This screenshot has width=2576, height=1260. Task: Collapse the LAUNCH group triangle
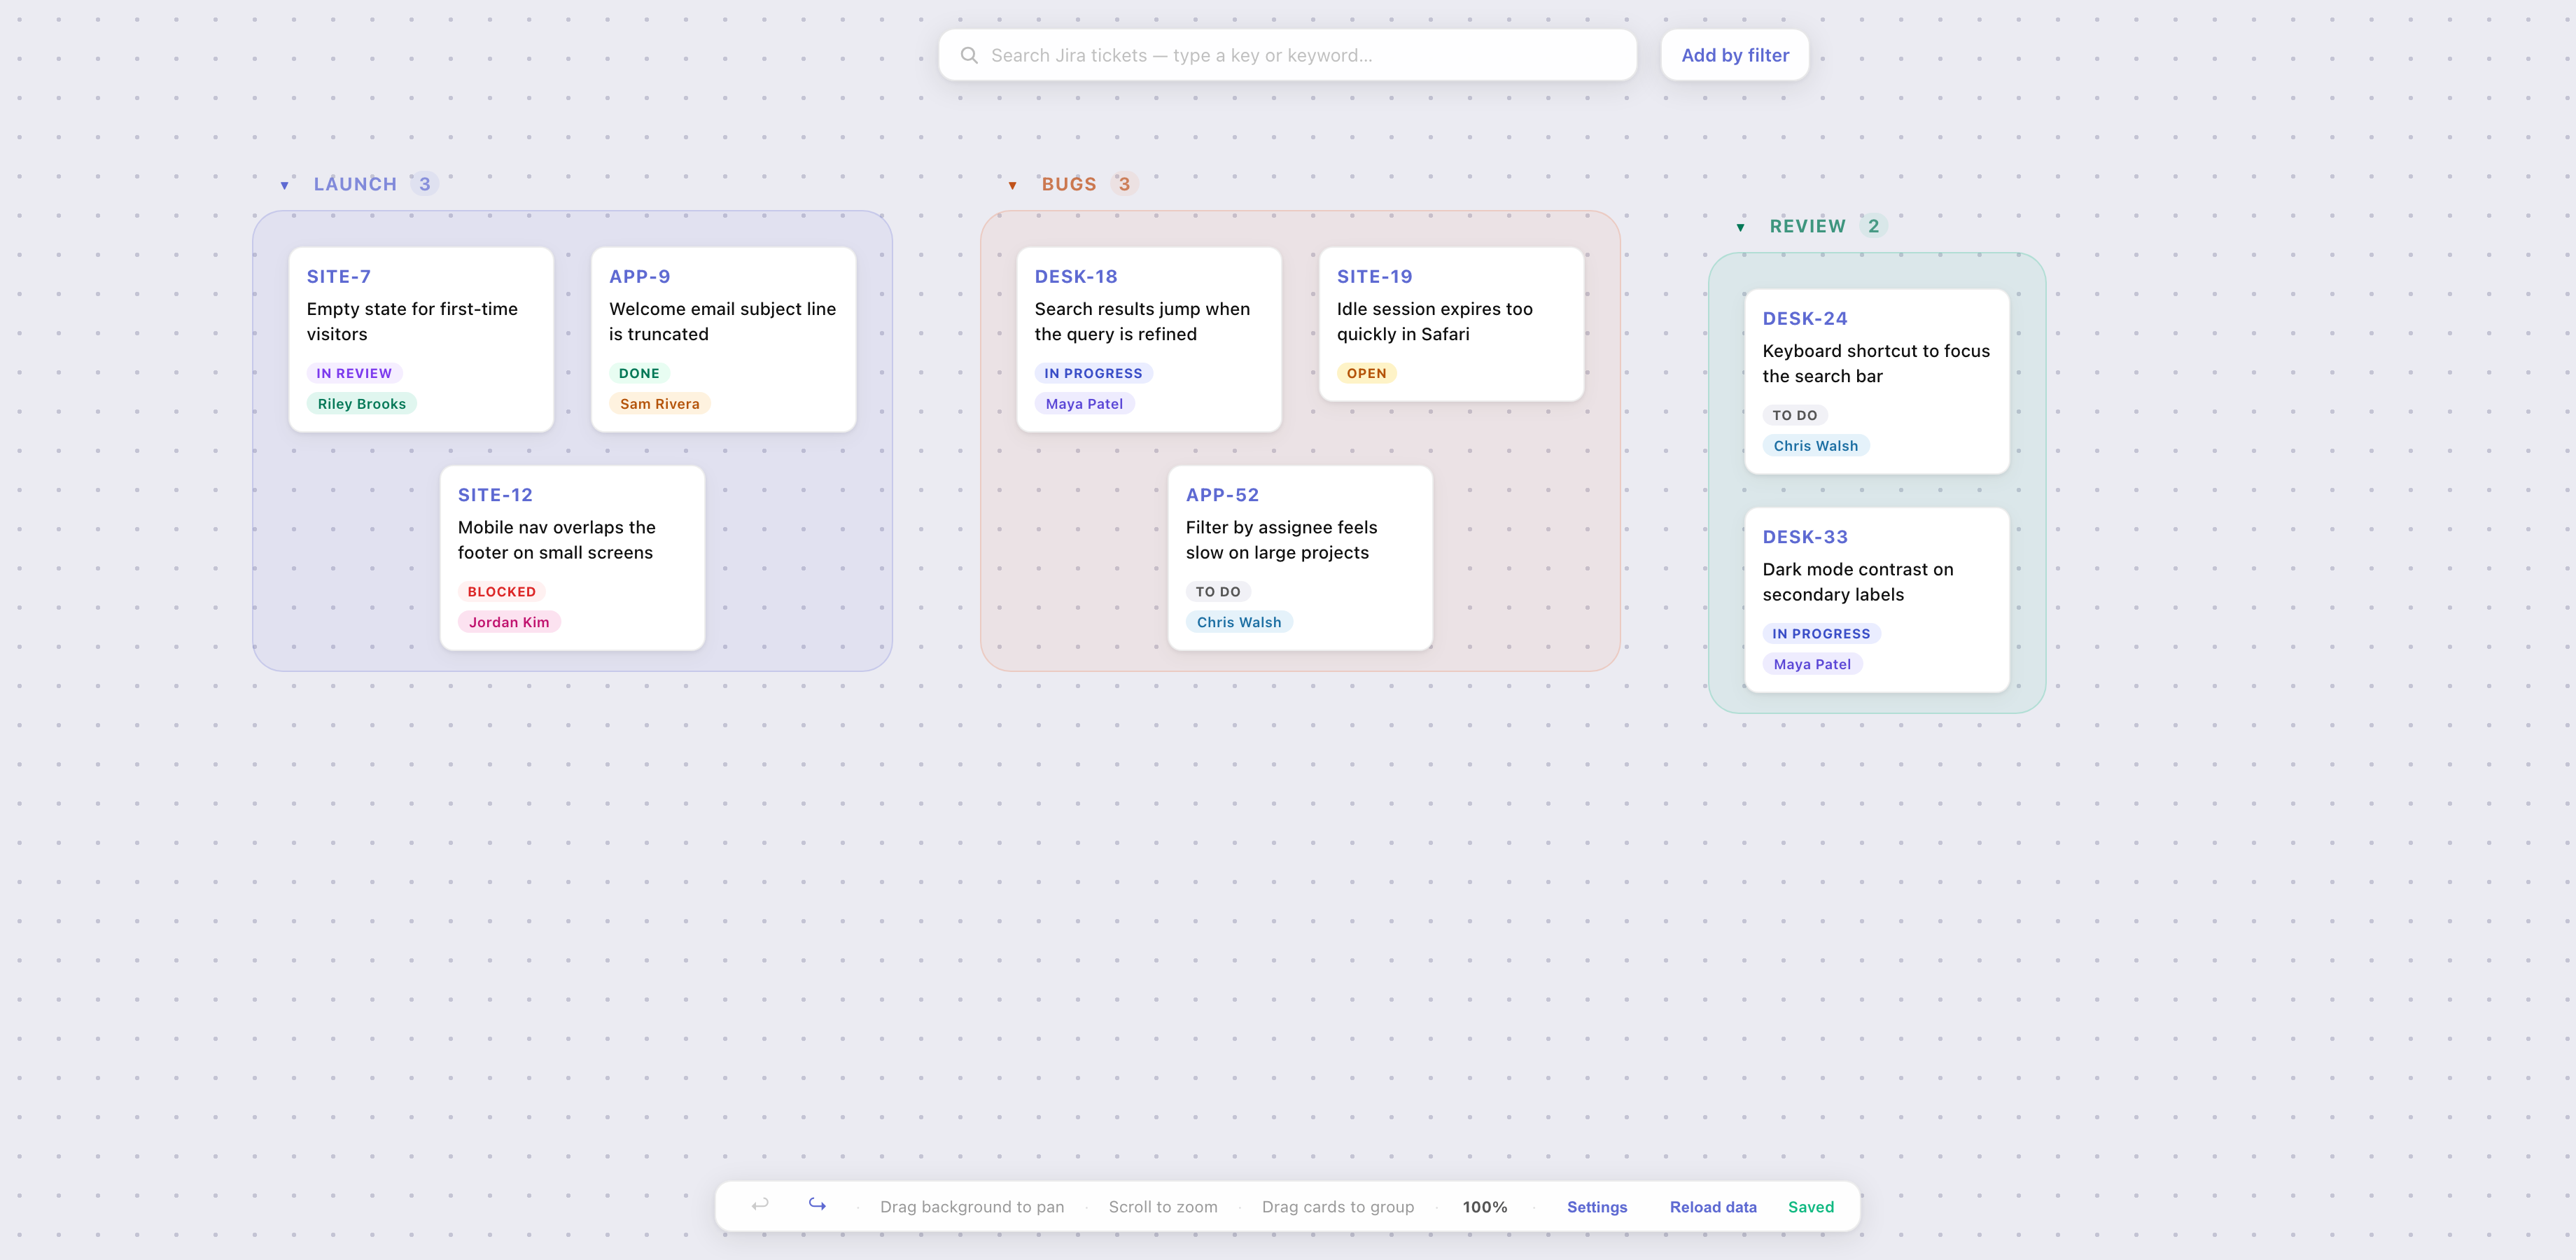285,185
